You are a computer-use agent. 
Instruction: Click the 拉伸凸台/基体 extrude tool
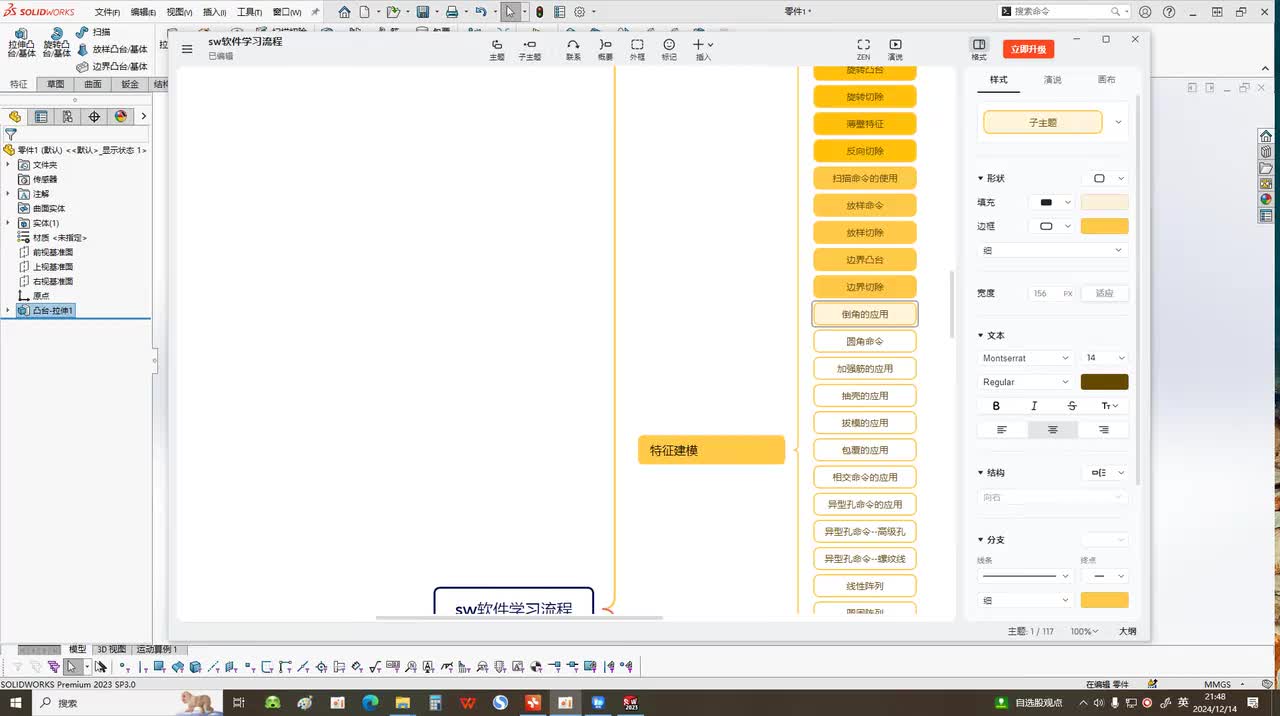pos(21,43)
